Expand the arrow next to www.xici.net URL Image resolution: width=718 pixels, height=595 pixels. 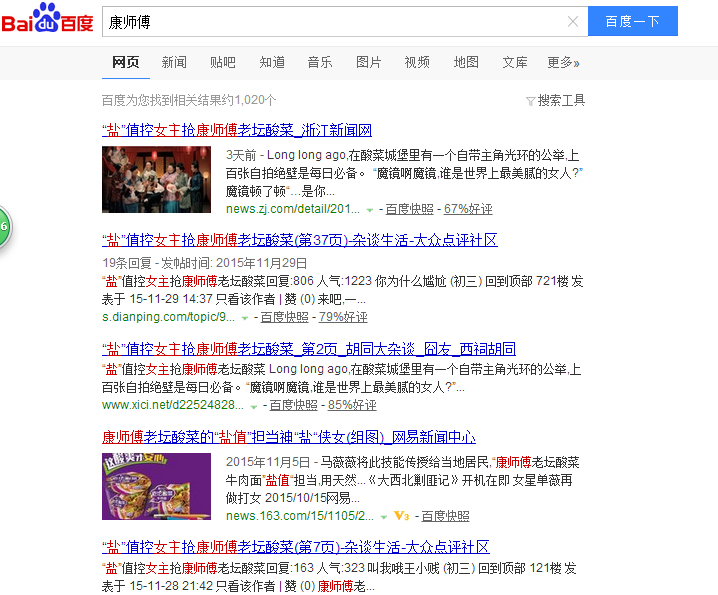point(254,406)
